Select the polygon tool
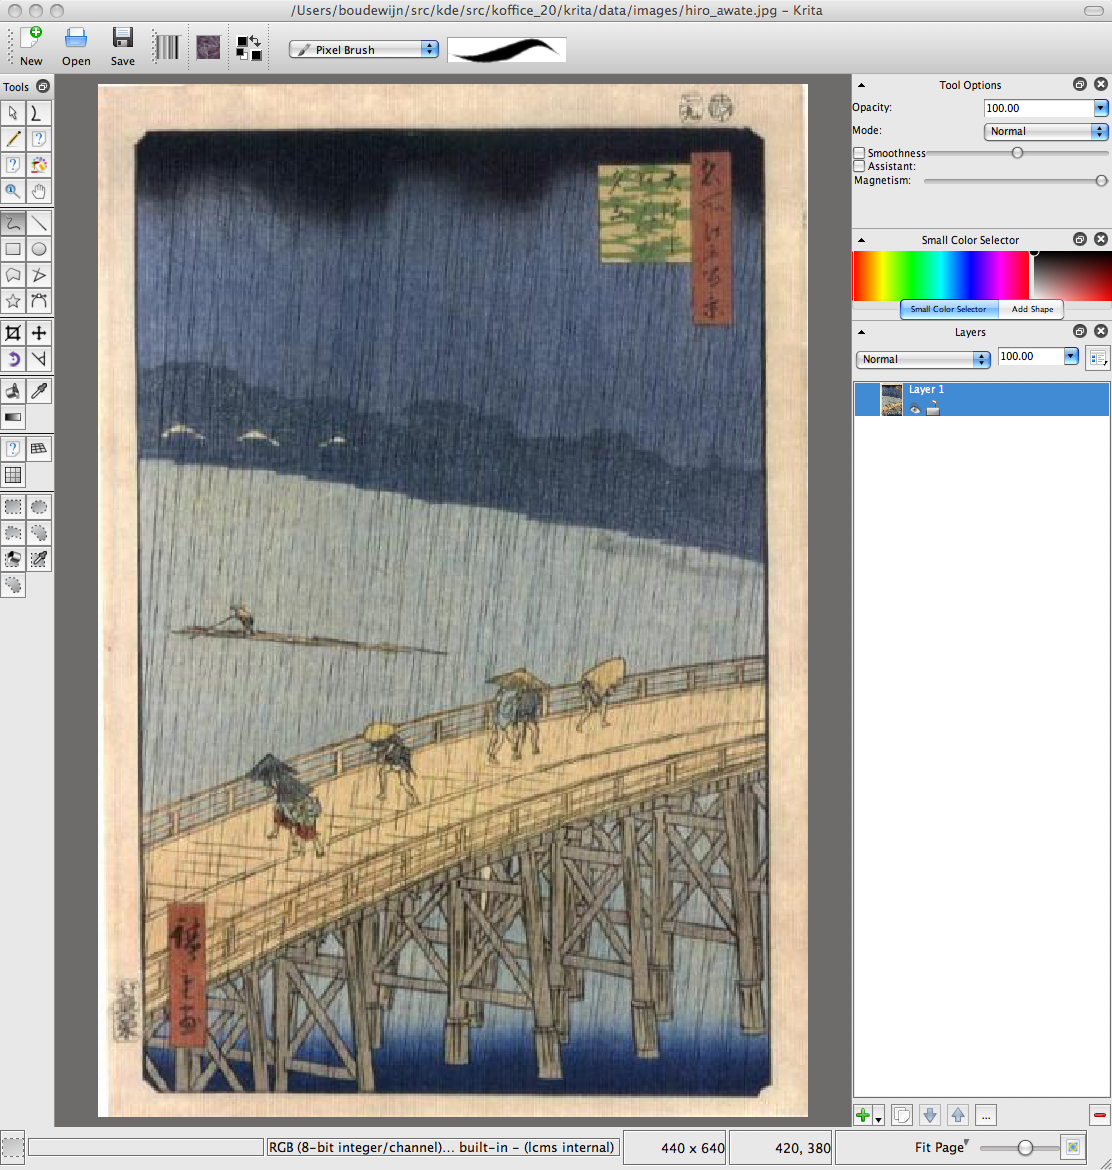Image resolution: width=1112 pixels, height=1170 pixels. tap(13, 275)
